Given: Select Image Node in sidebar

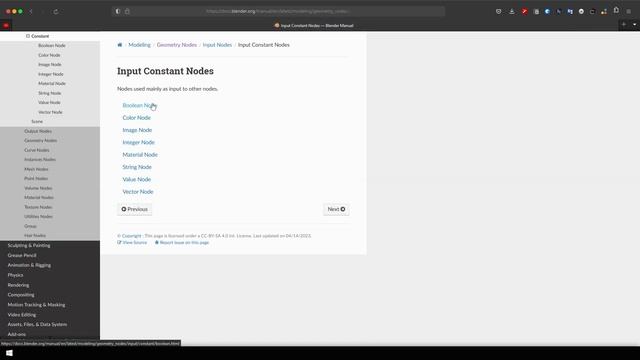Looking at the screenshot, I should [50, 64].
